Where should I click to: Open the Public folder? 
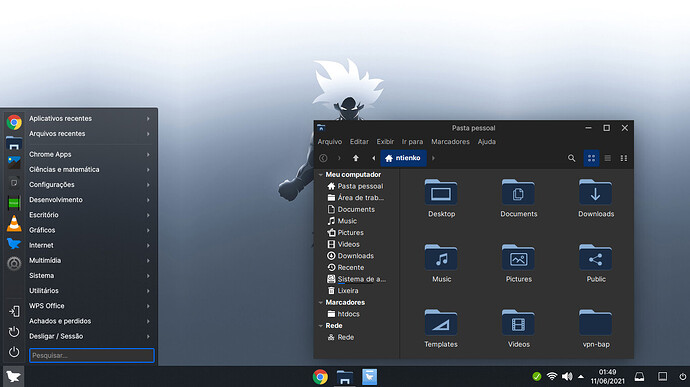tap(596, 263)
